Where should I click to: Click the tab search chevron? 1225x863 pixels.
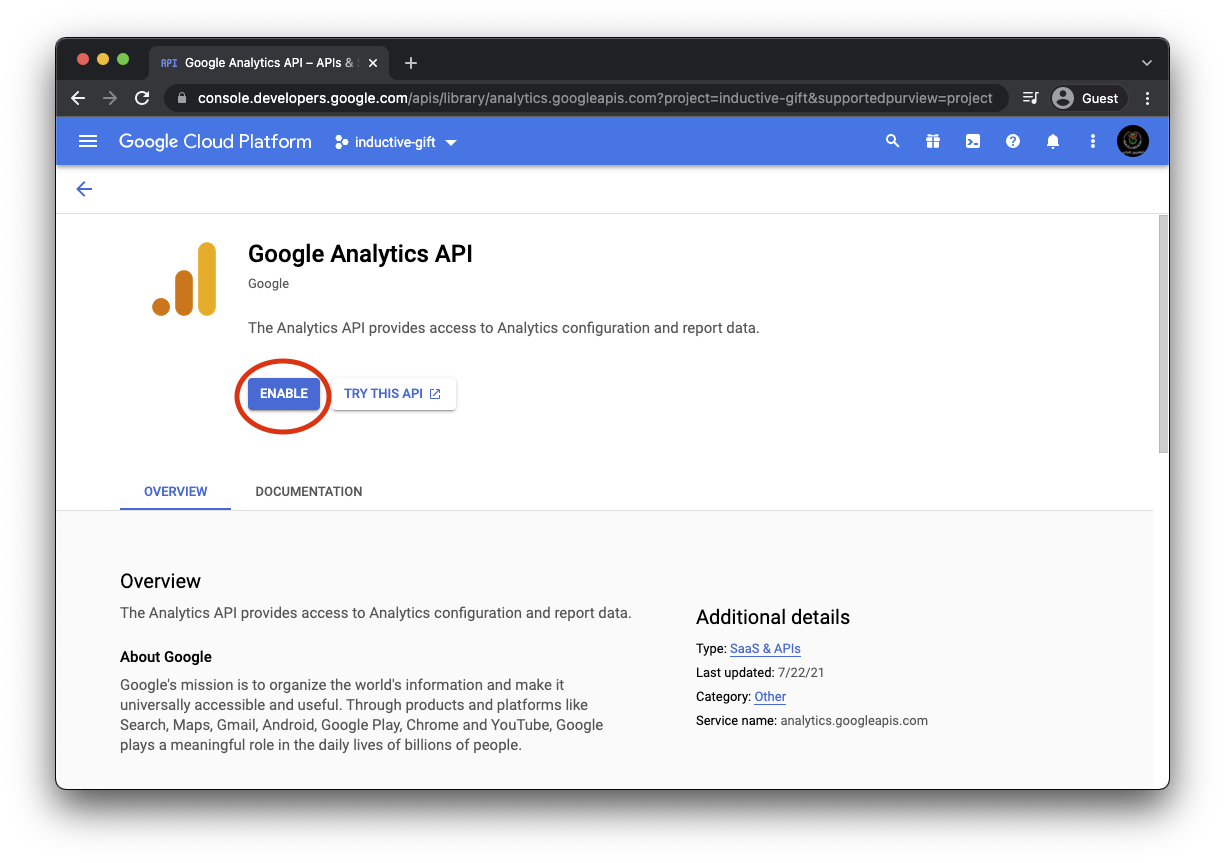click(1147, 63)
